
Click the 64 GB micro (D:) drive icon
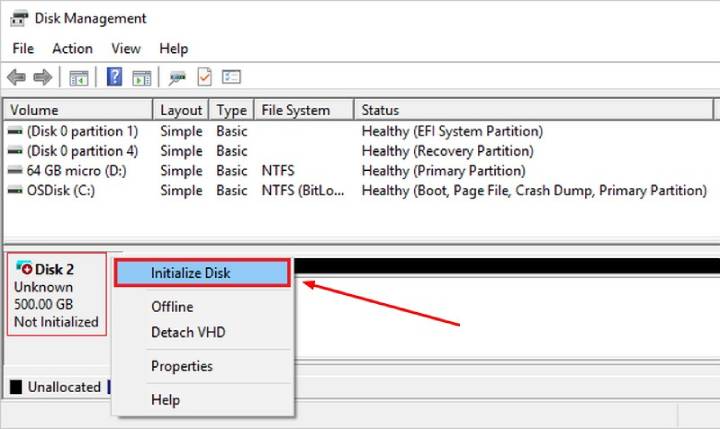[x=15, y=171]
